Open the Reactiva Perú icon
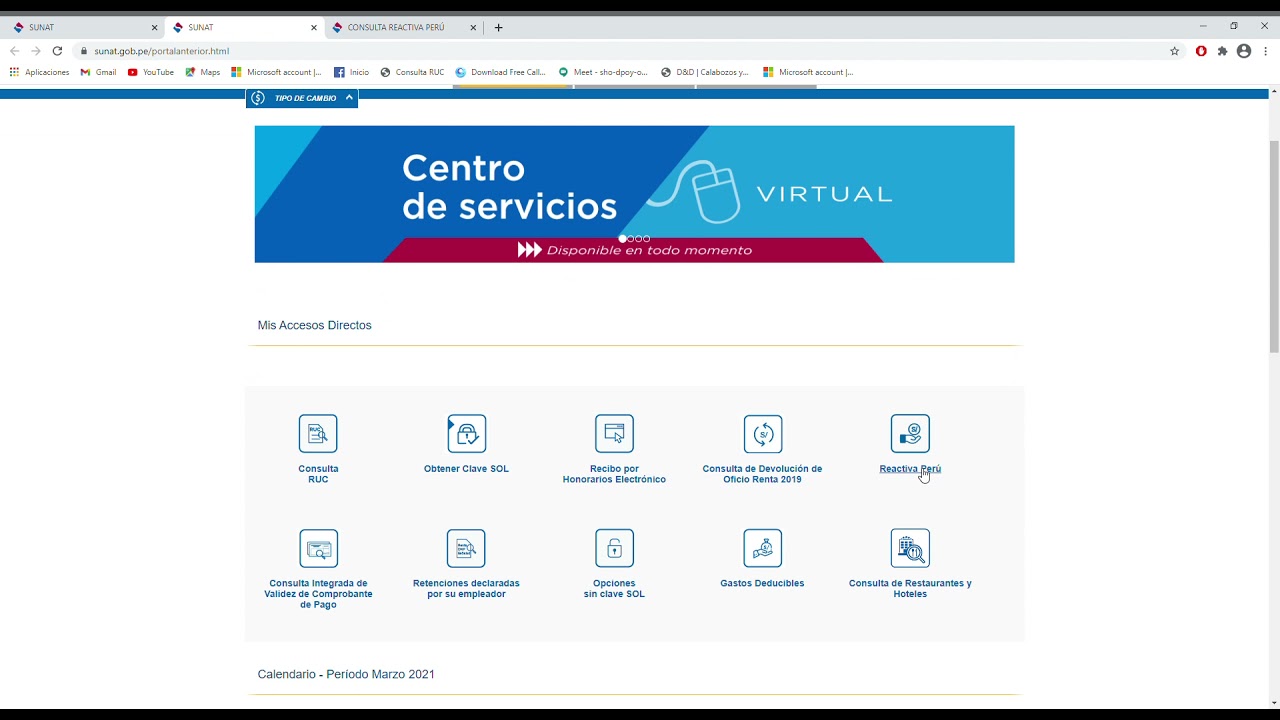This screenshot has width=1280, height=720. (910, 434)
